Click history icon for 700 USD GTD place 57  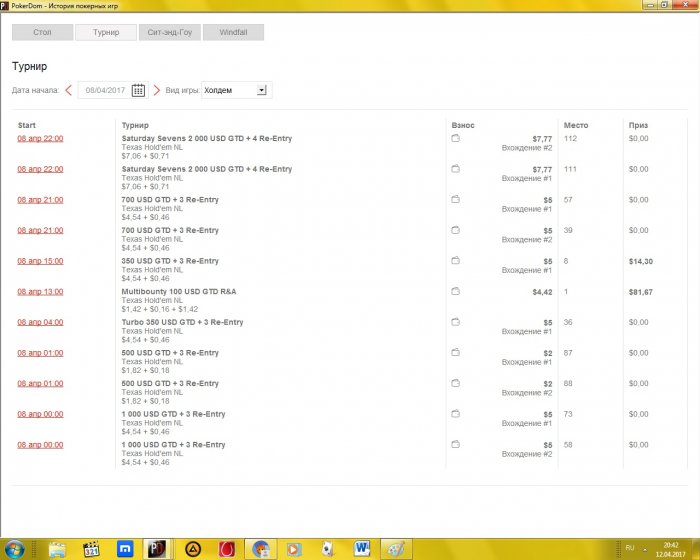pos(455,199)
